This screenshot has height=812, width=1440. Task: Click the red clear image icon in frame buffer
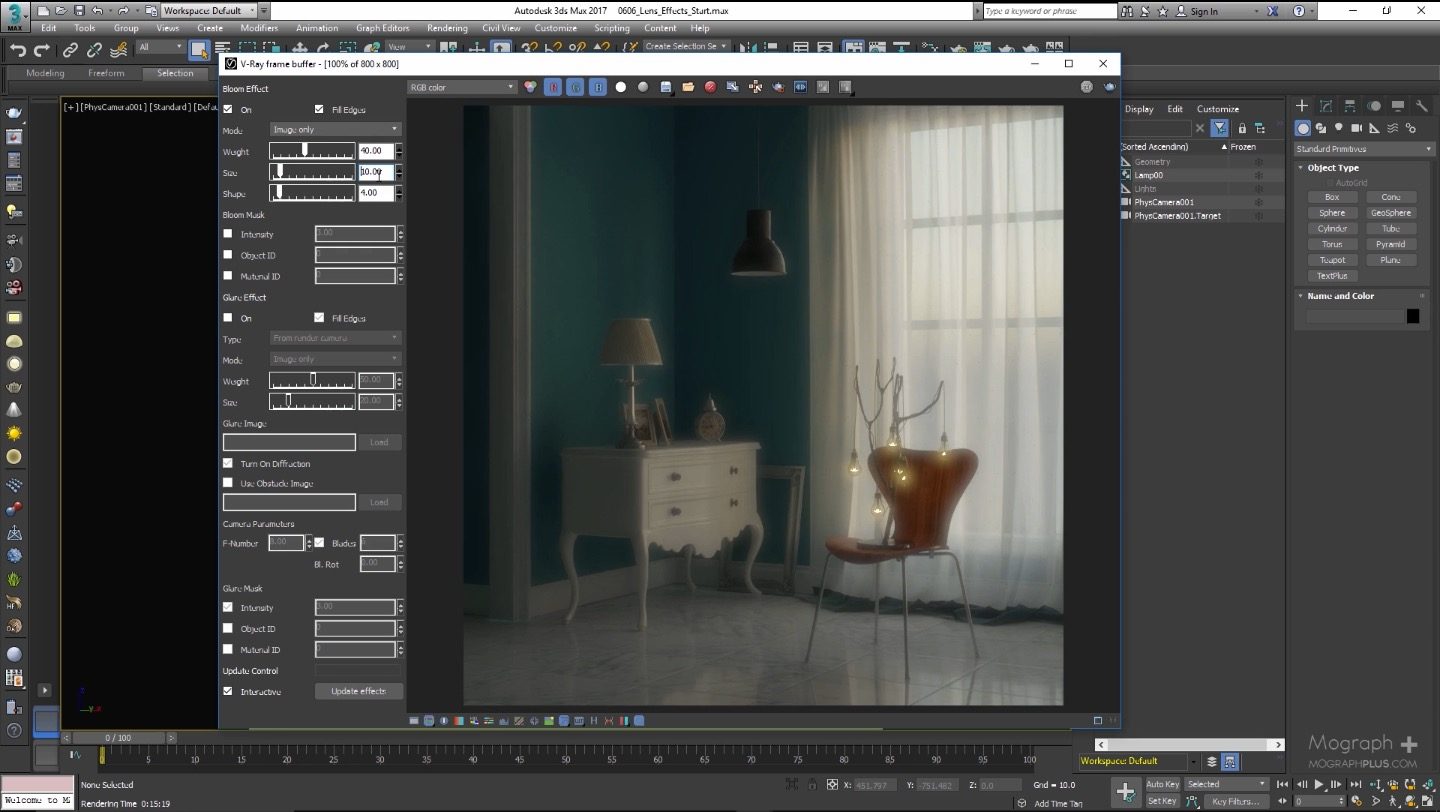(x=710, y=87)
